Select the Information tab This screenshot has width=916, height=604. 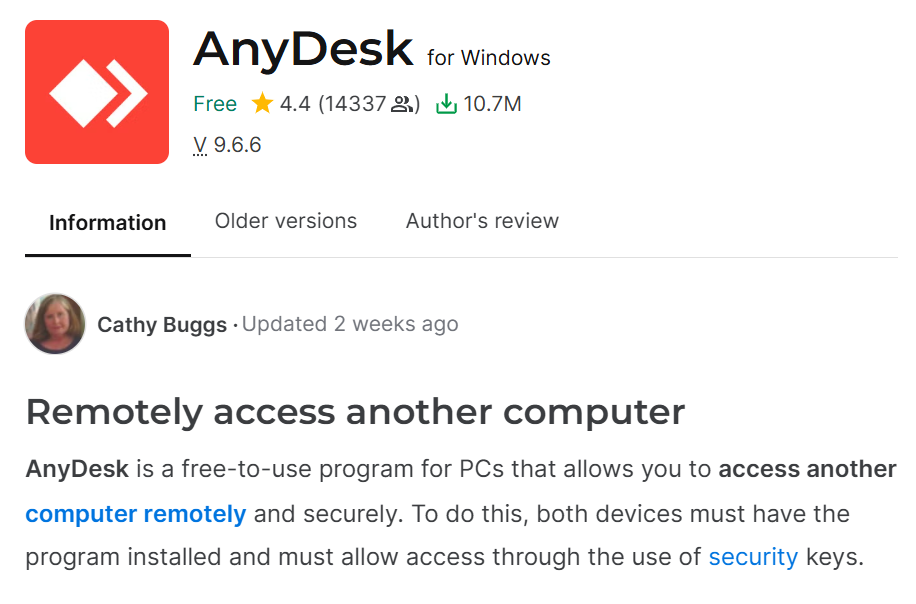[x=107, y=222]
